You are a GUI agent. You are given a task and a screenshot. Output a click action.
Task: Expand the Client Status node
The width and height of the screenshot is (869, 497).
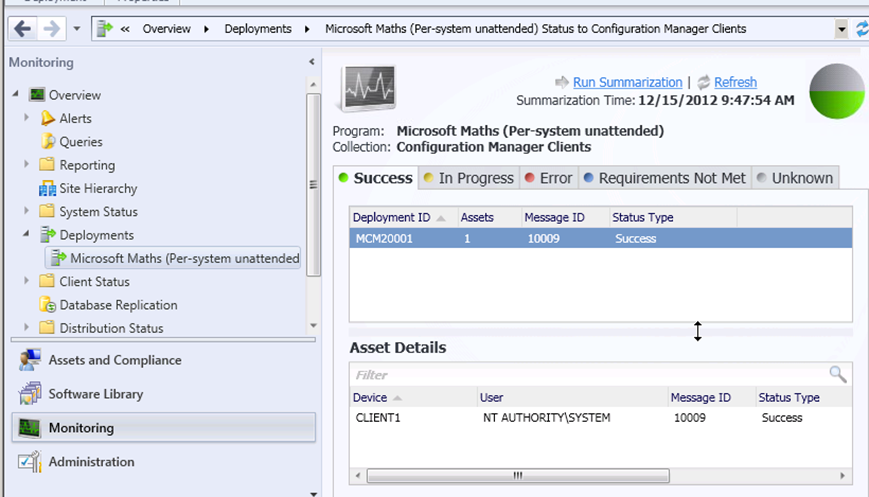pos(26,280)
